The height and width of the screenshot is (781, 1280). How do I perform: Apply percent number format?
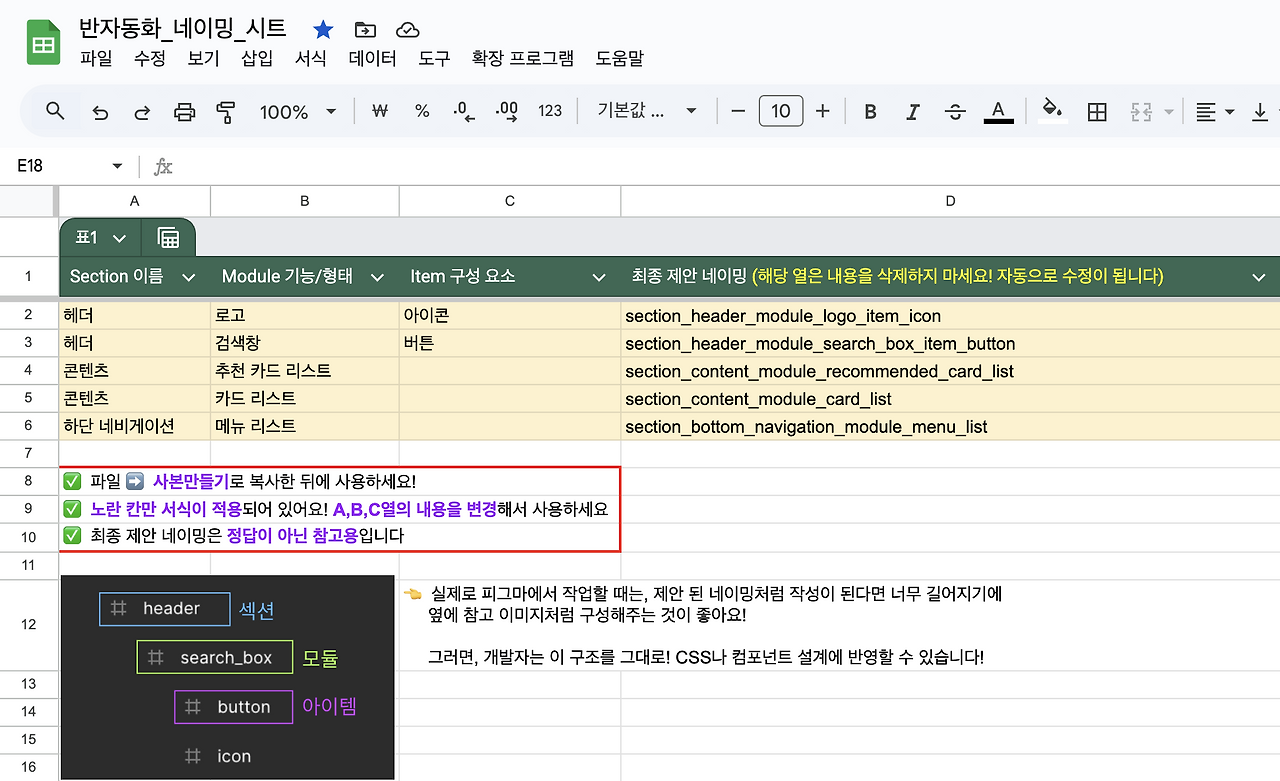tap(422, 111)
